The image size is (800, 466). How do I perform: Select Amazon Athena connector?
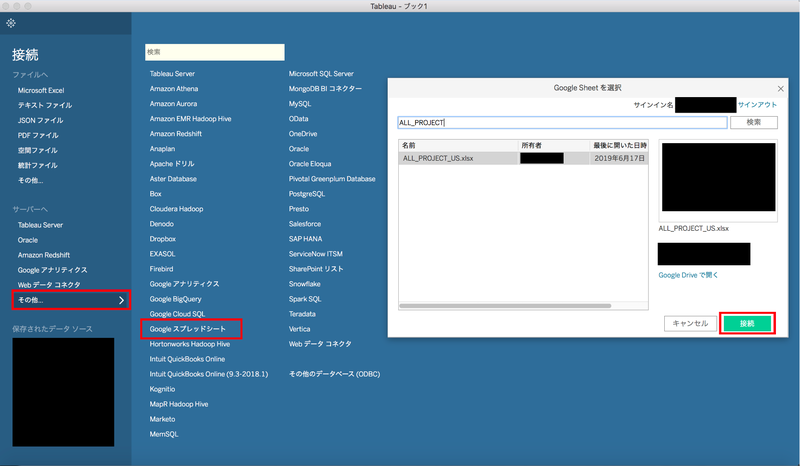click(174, 89)
